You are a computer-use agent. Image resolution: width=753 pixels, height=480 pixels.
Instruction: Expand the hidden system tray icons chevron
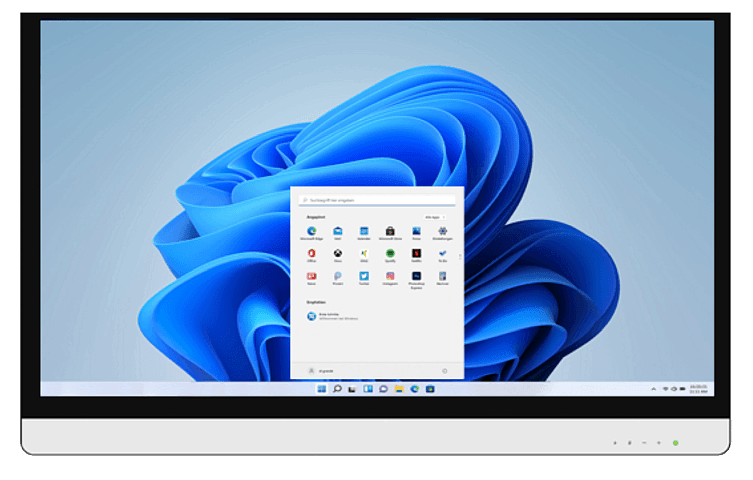pos(653,389)
